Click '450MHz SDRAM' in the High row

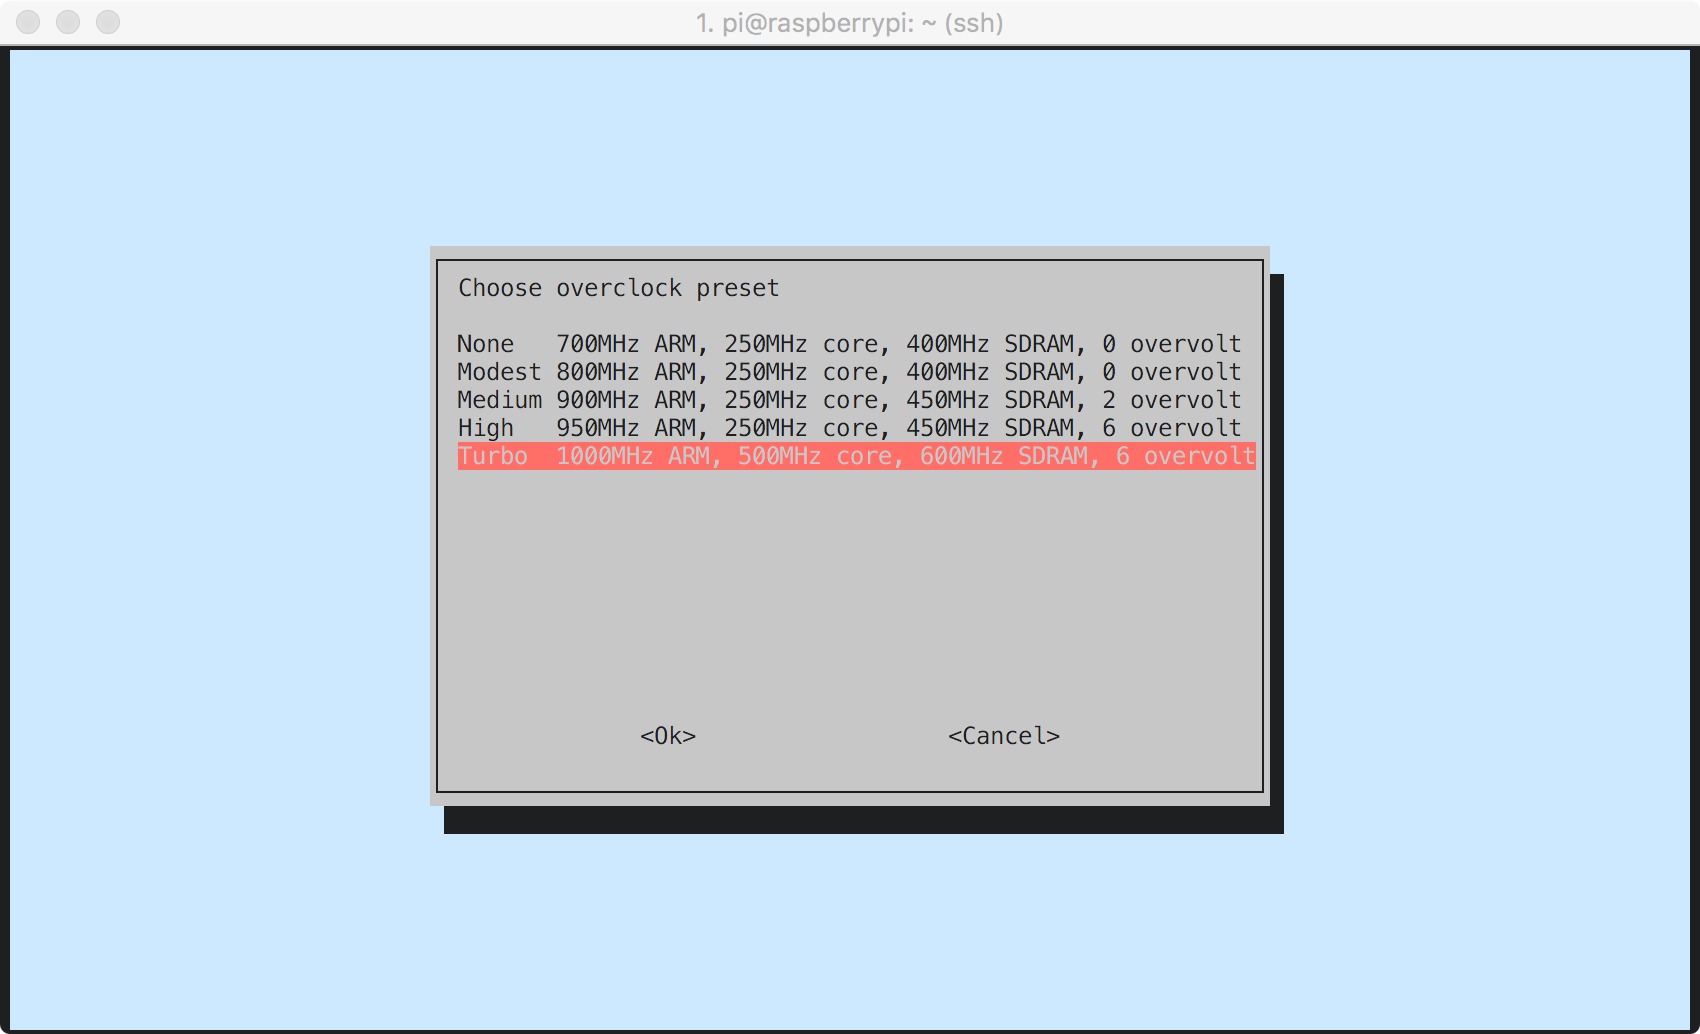click(989, 428)
